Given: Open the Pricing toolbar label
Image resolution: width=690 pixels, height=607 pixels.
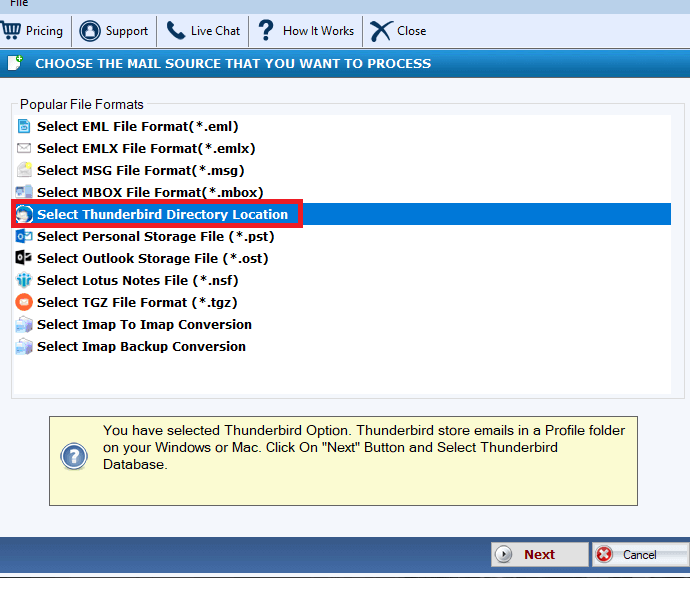Looking at the screenshot, I should click(44, 31).
